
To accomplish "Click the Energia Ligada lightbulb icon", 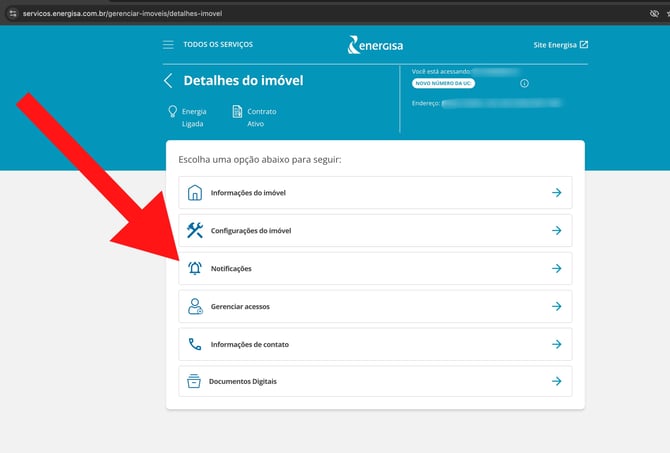I will coord(172,111).
